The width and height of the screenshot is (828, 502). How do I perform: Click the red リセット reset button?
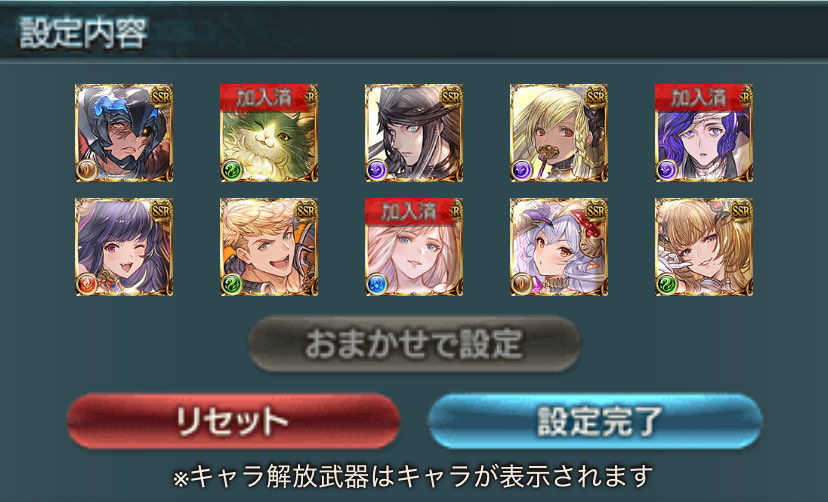[233, 421]
